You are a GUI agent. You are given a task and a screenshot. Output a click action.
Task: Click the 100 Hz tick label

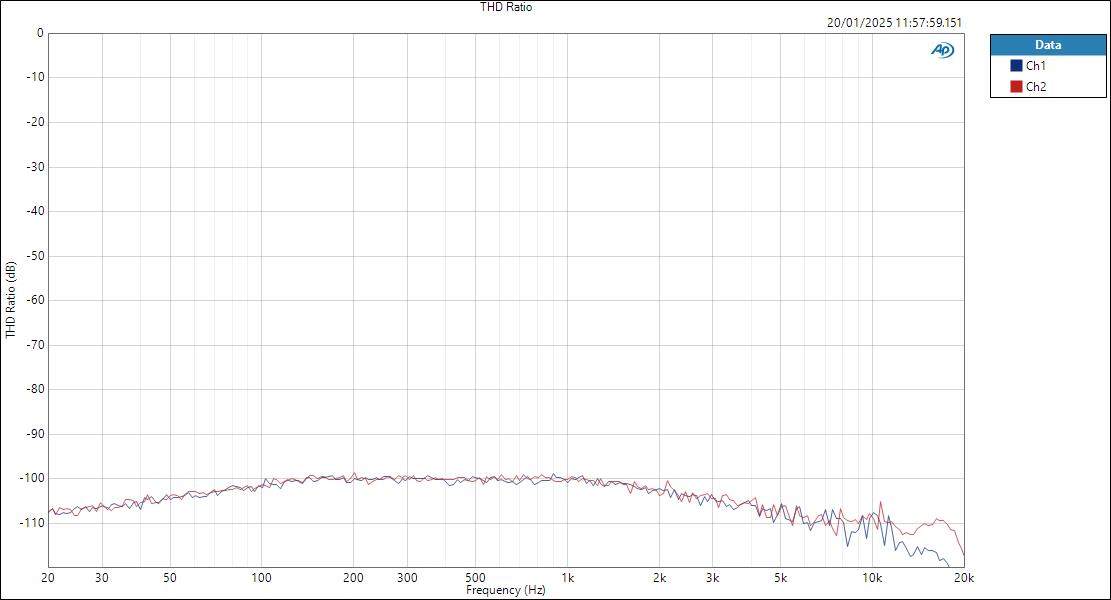pyautogui.click(x=261, y=578)
